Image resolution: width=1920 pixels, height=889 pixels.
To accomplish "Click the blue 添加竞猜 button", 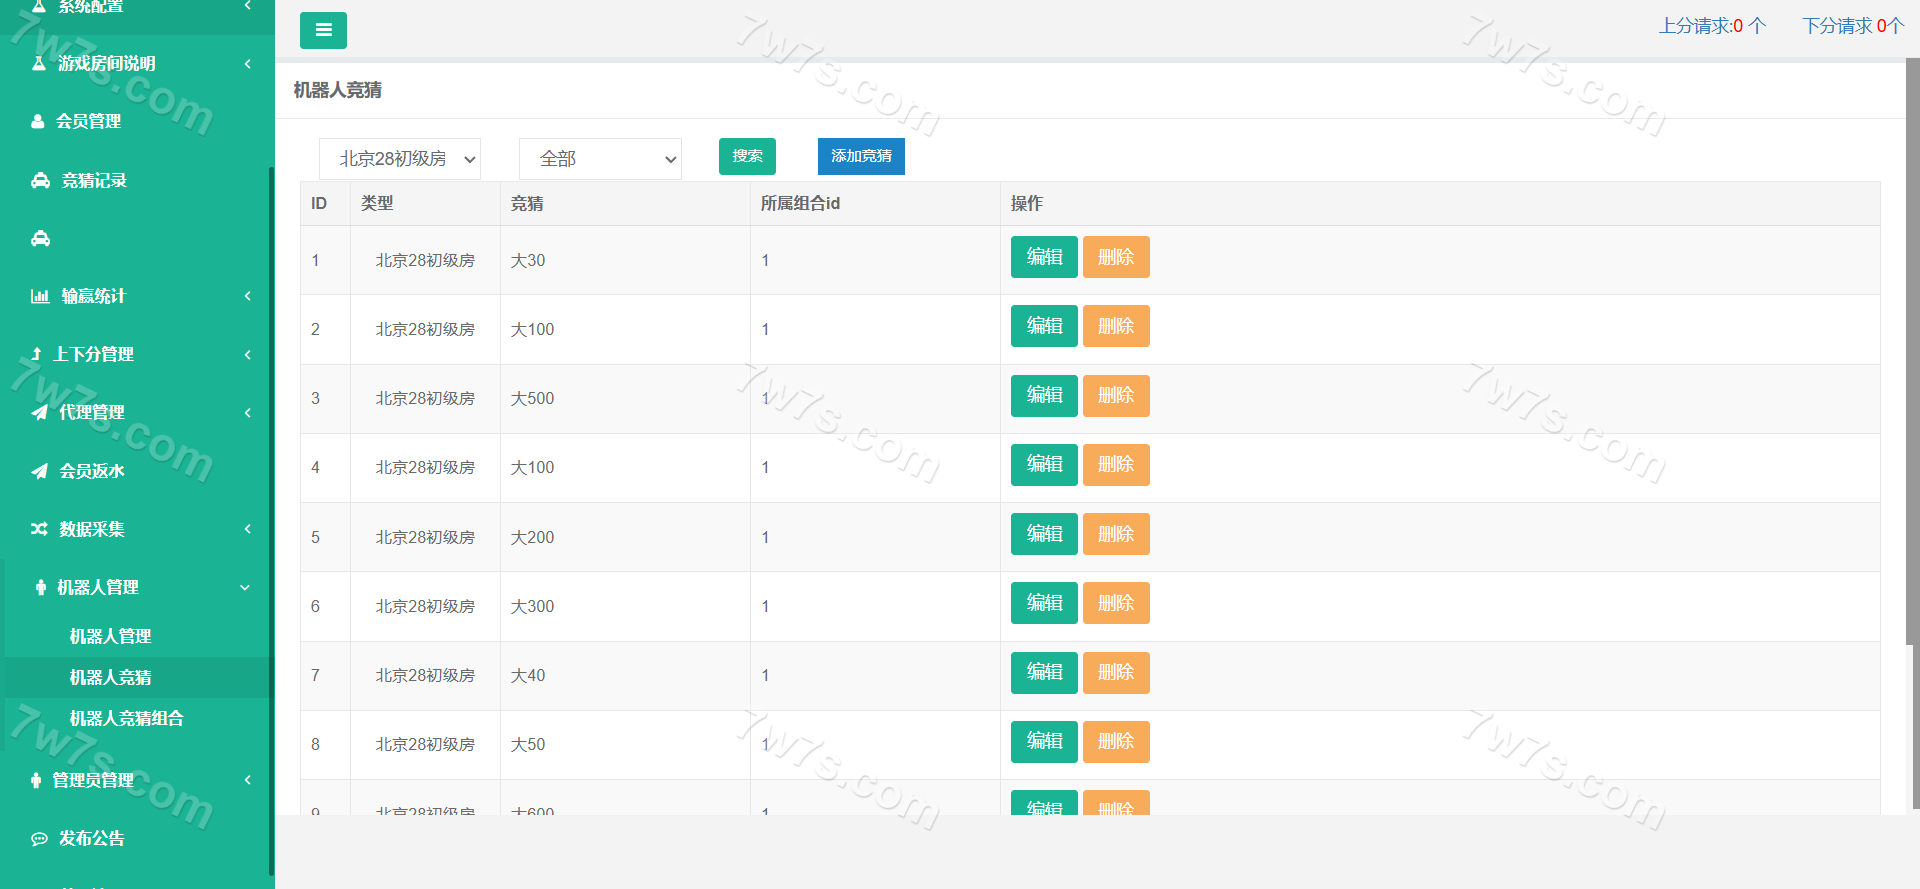I will click(x=861, y=156).
